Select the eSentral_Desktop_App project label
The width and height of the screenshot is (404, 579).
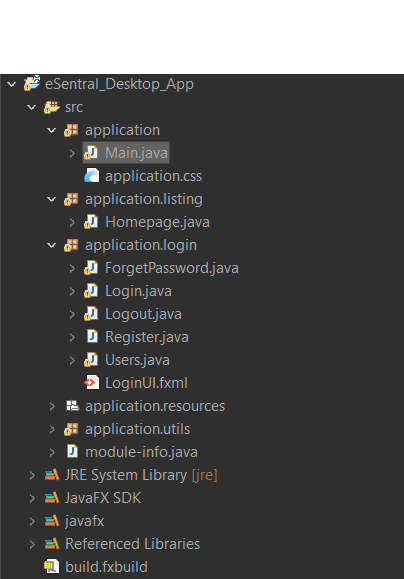[x=119, y=84]
